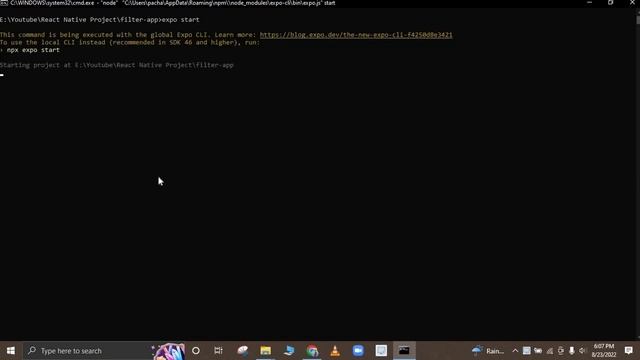Open File Explorer from the taskbar
This screenshot has width=640, height=360.
(266, 351)
